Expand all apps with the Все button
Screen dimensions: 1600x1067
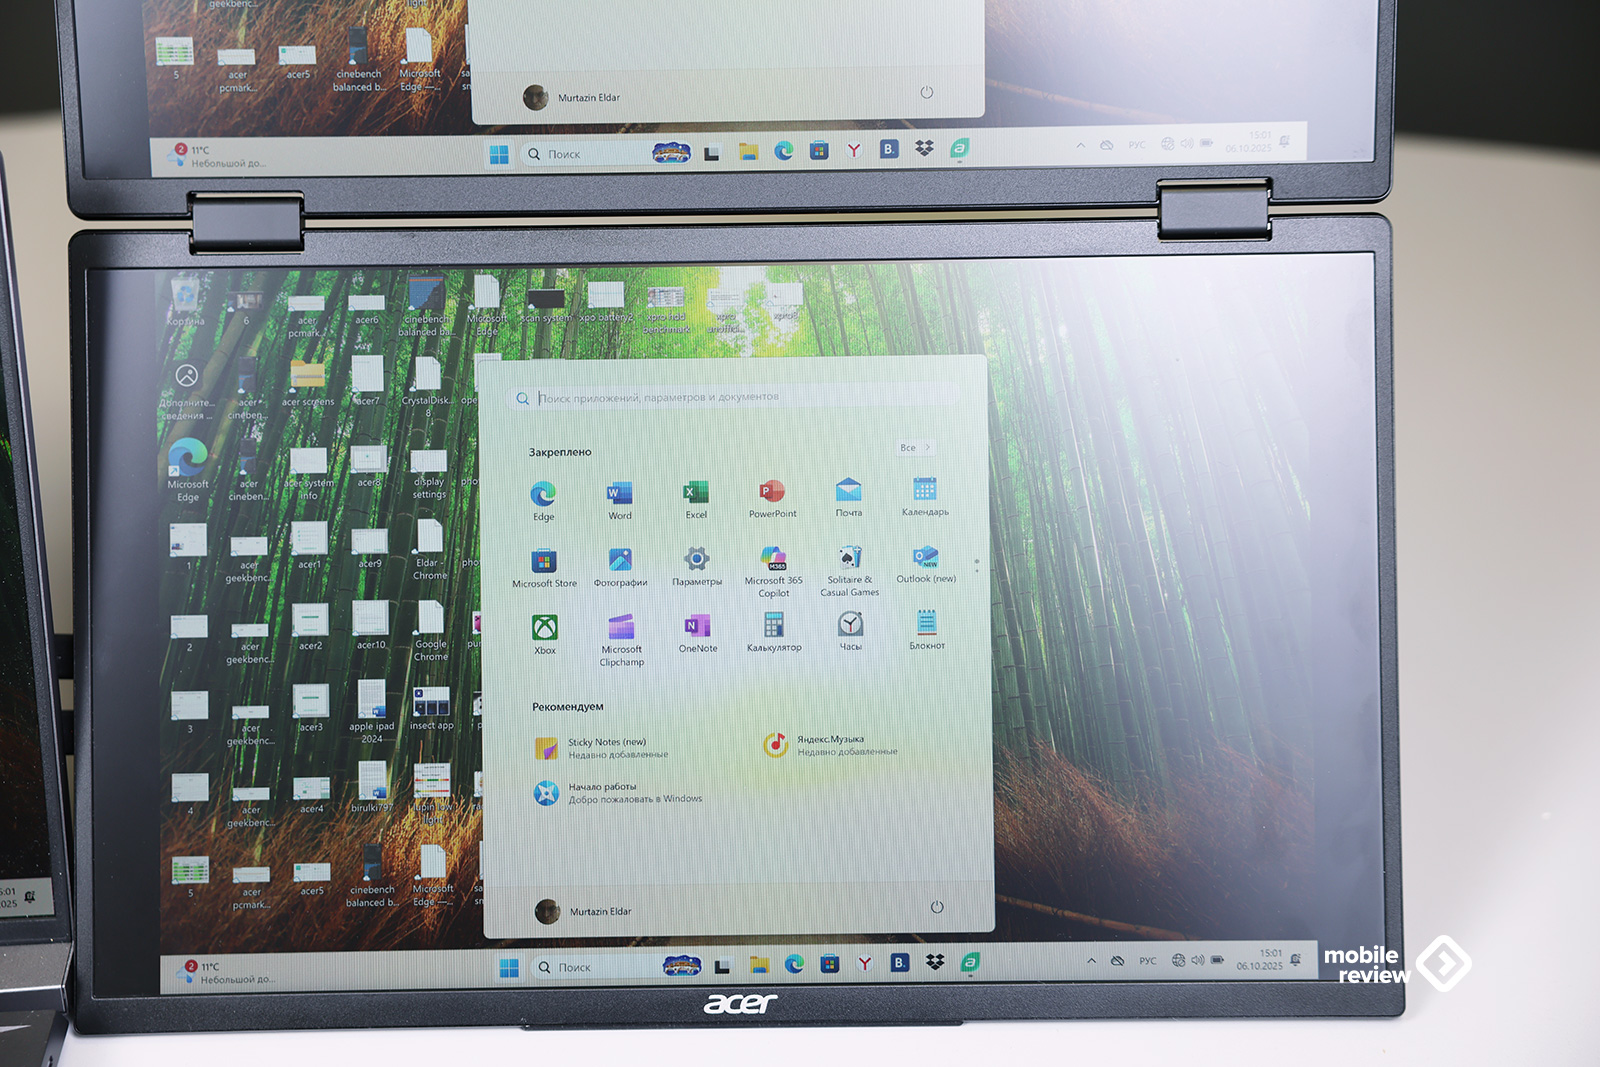[x=914, y=447]
